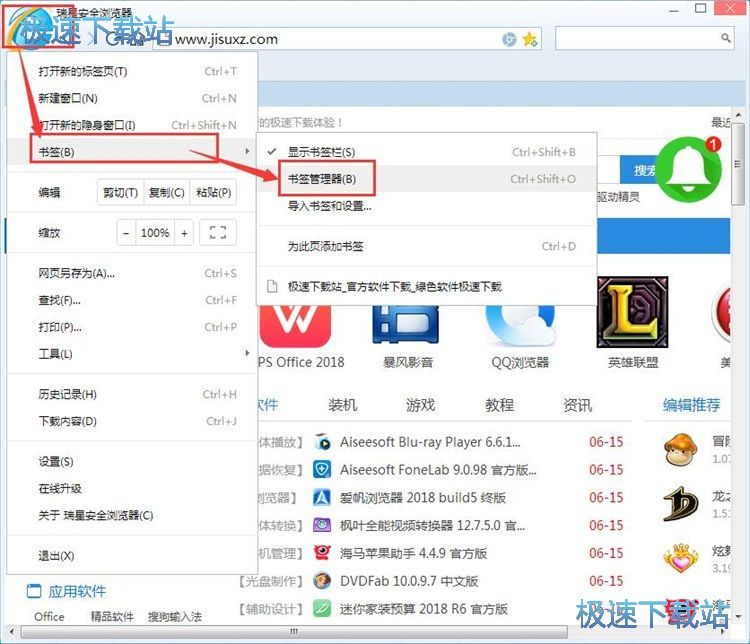Click the Office link under 应用软件
Screen dimensions: 750x644
[49, 616]
